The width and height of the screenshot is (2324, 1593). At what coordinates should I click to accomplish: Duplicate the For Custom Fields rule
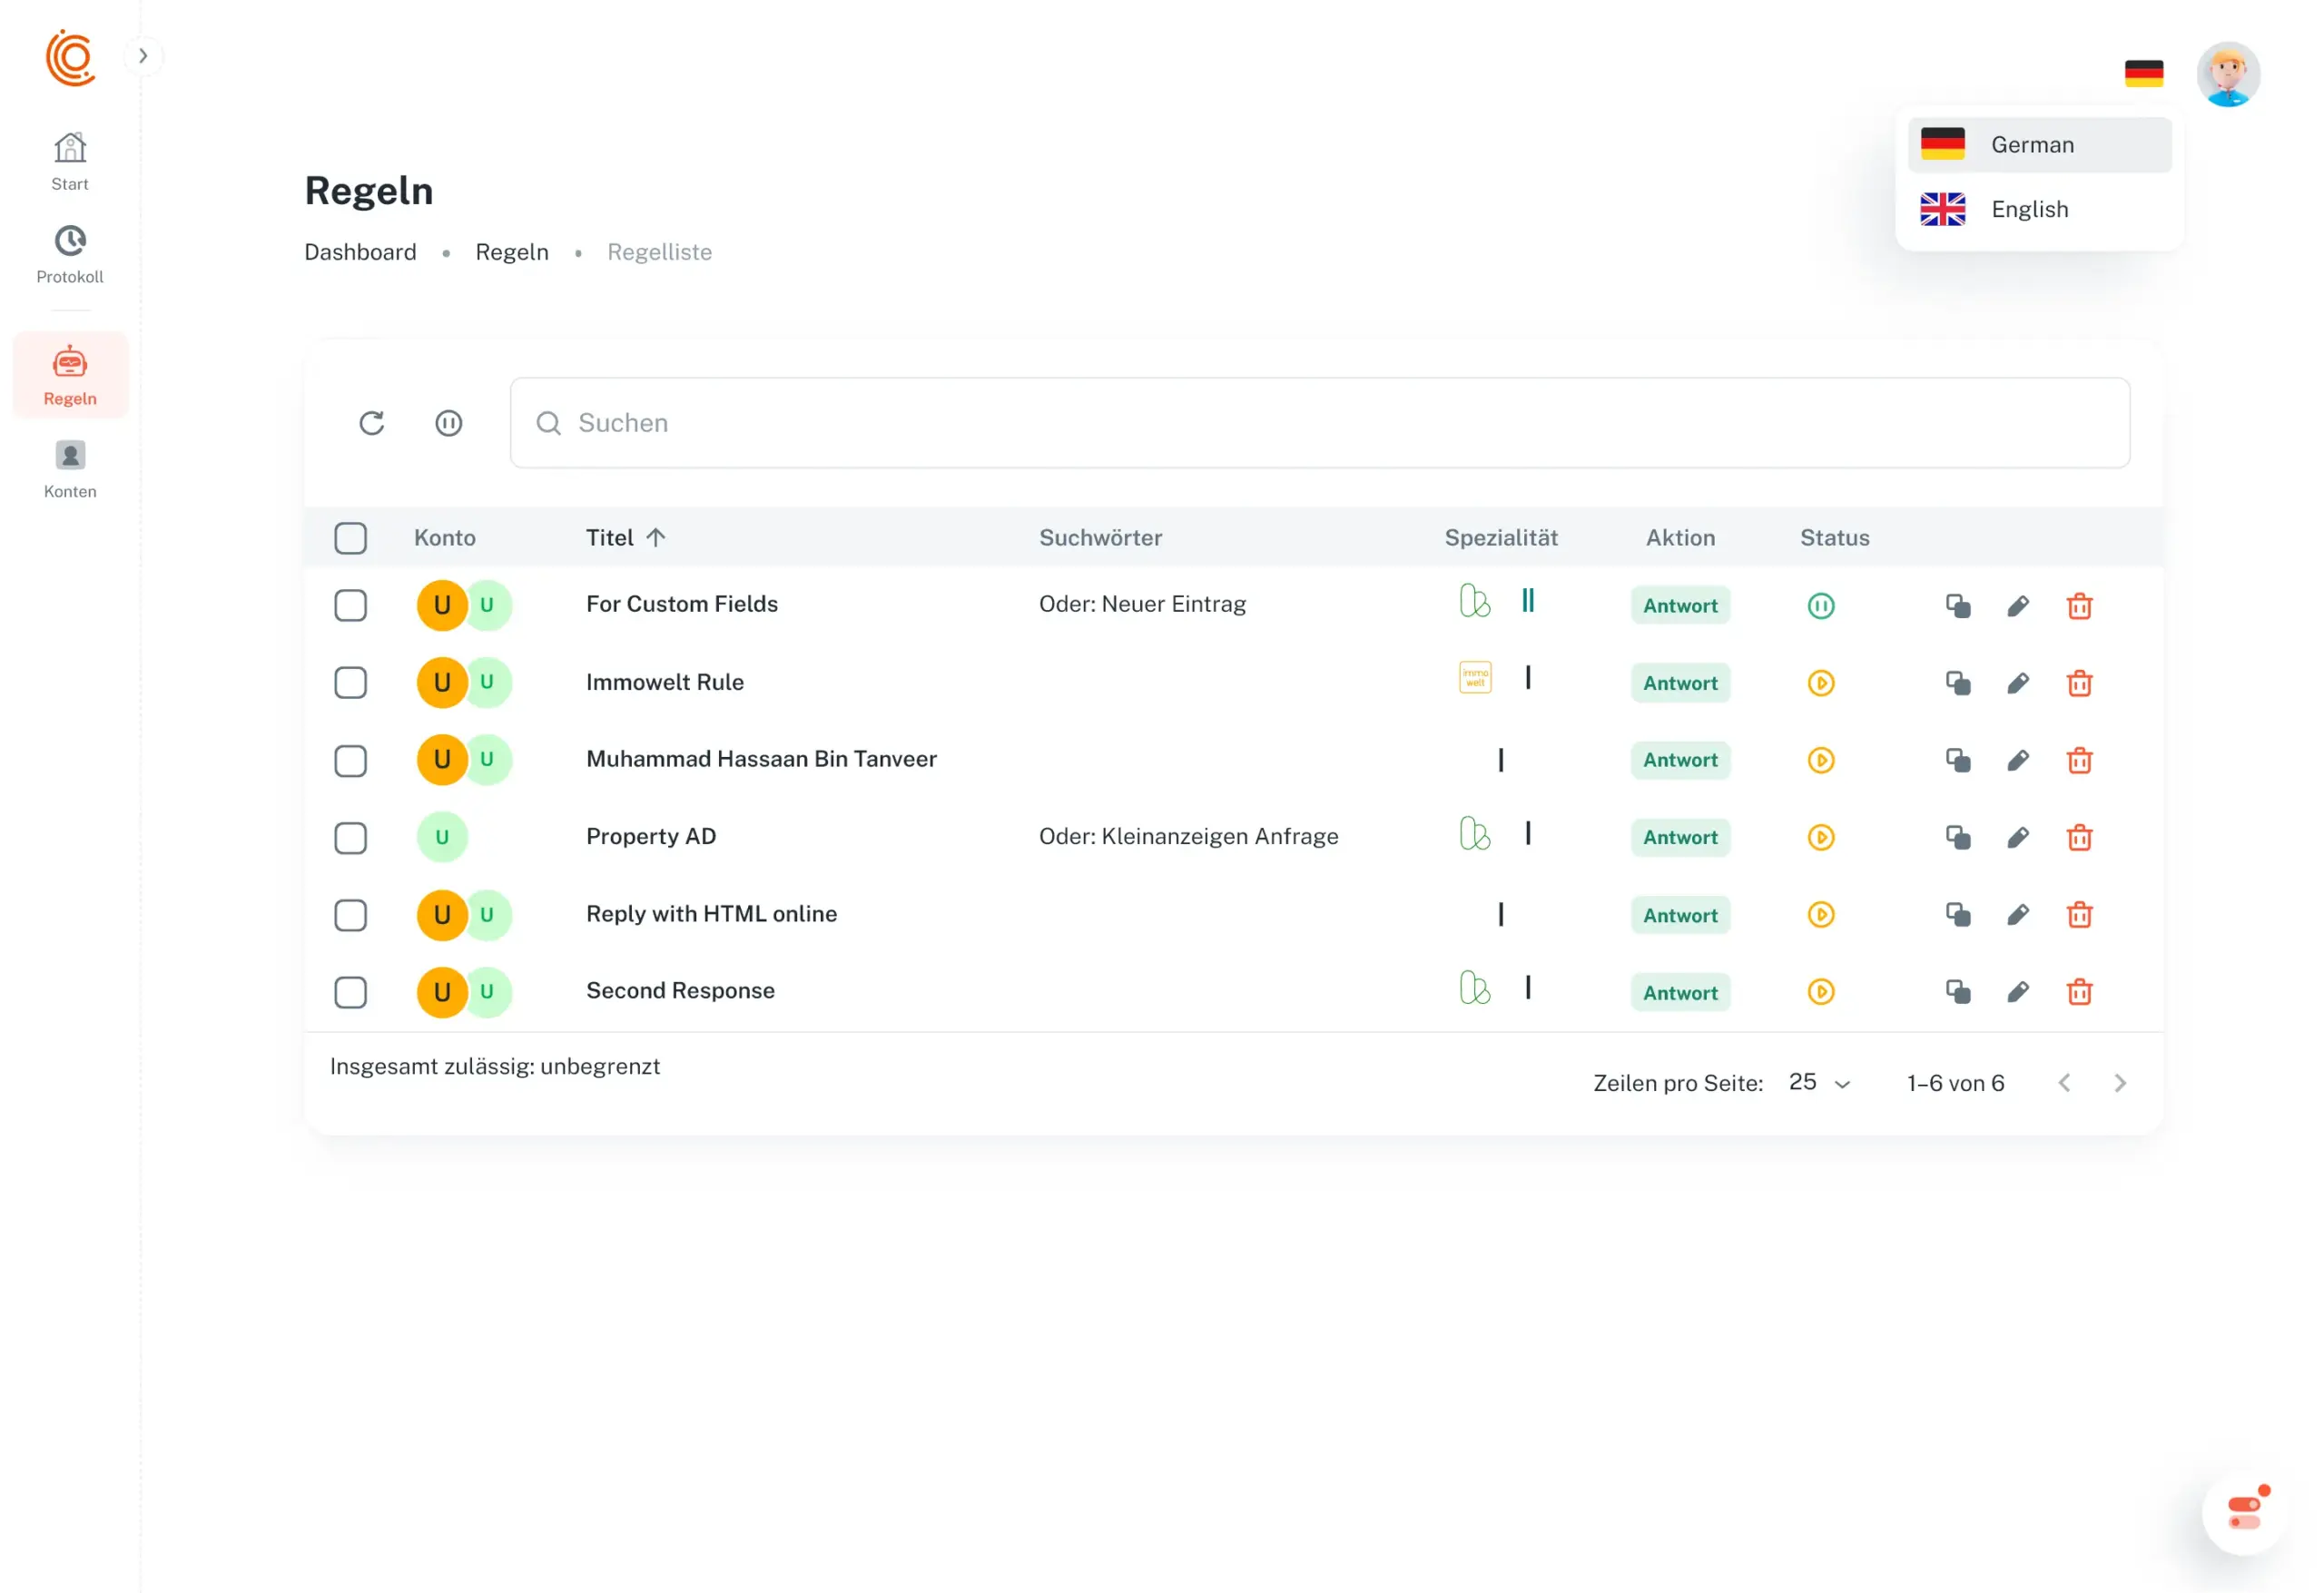click(x=1957, y=606)
